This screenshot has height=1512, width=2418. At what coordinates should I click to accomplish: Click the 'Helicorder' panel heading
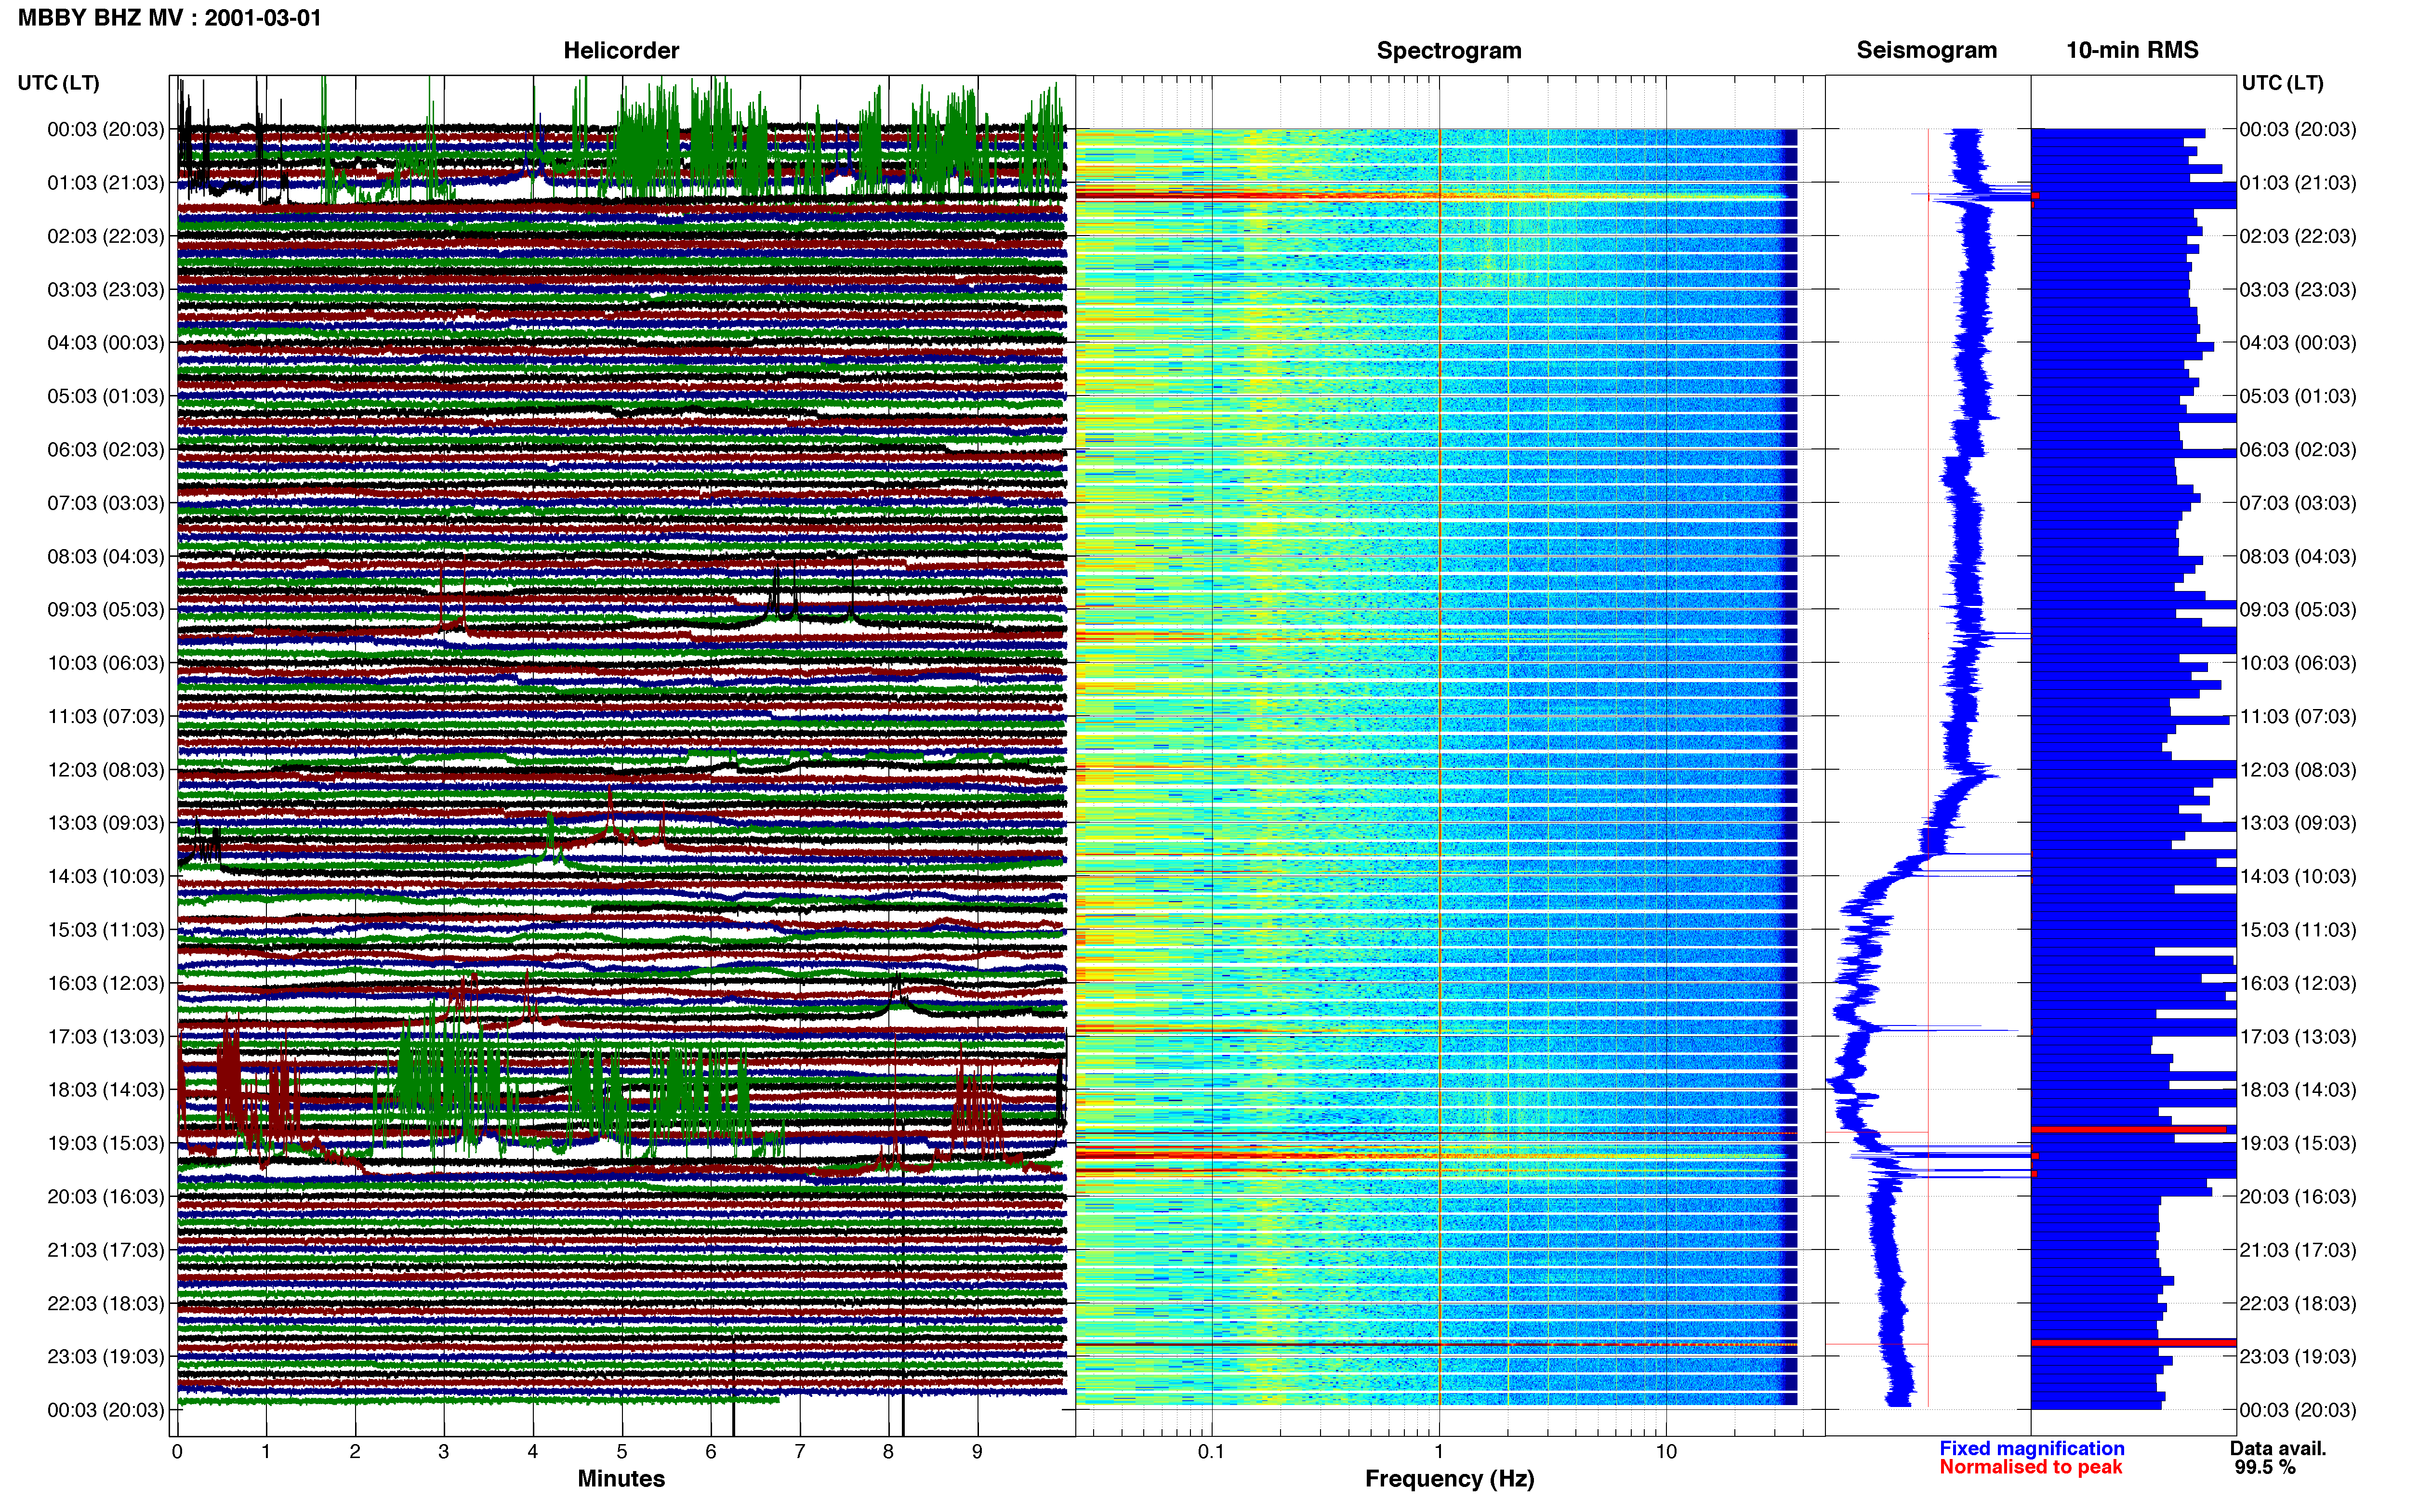coord(621,51)
